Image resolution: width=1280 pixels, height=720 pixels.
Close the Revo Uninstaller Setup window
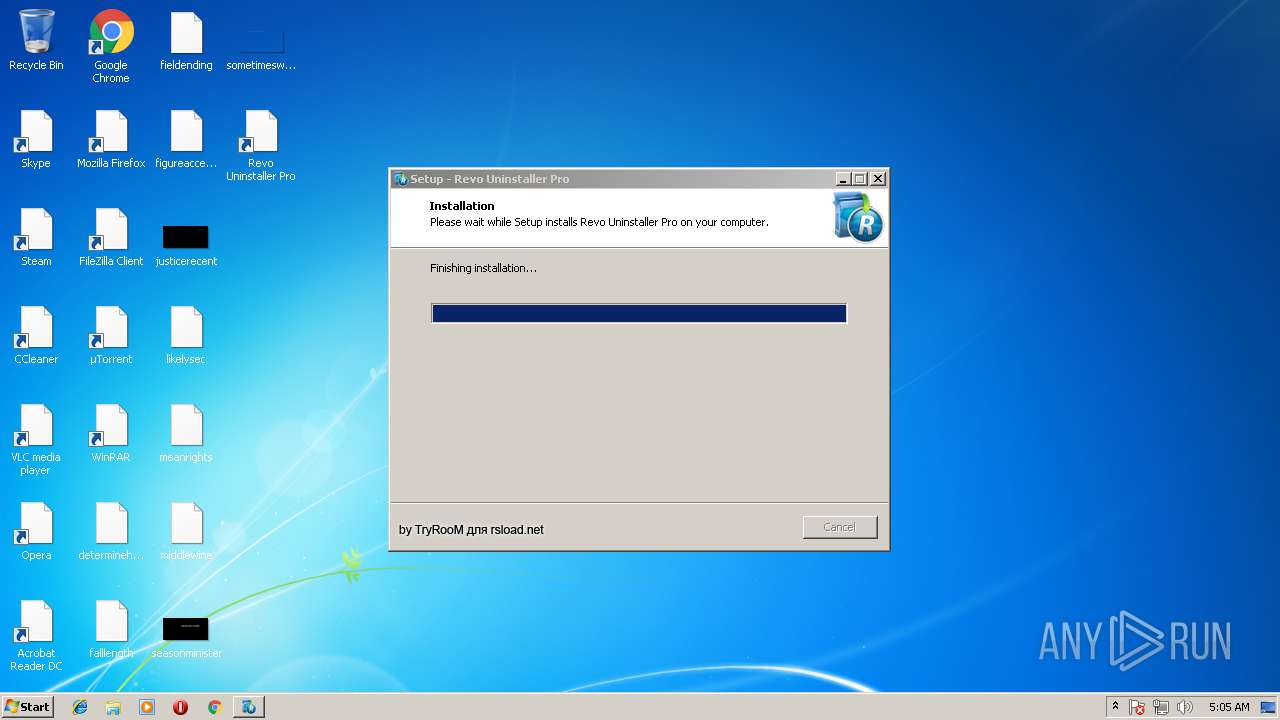tap(878, 179)
